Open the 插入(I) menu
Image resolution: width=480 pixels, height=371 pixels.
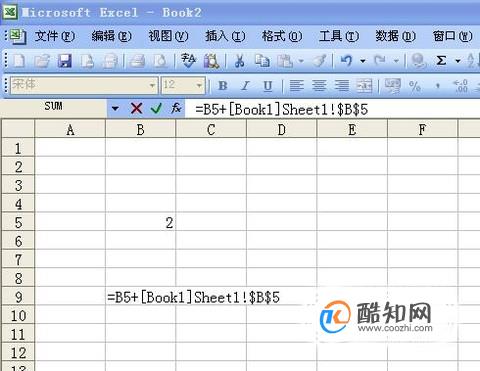(225, 36)
